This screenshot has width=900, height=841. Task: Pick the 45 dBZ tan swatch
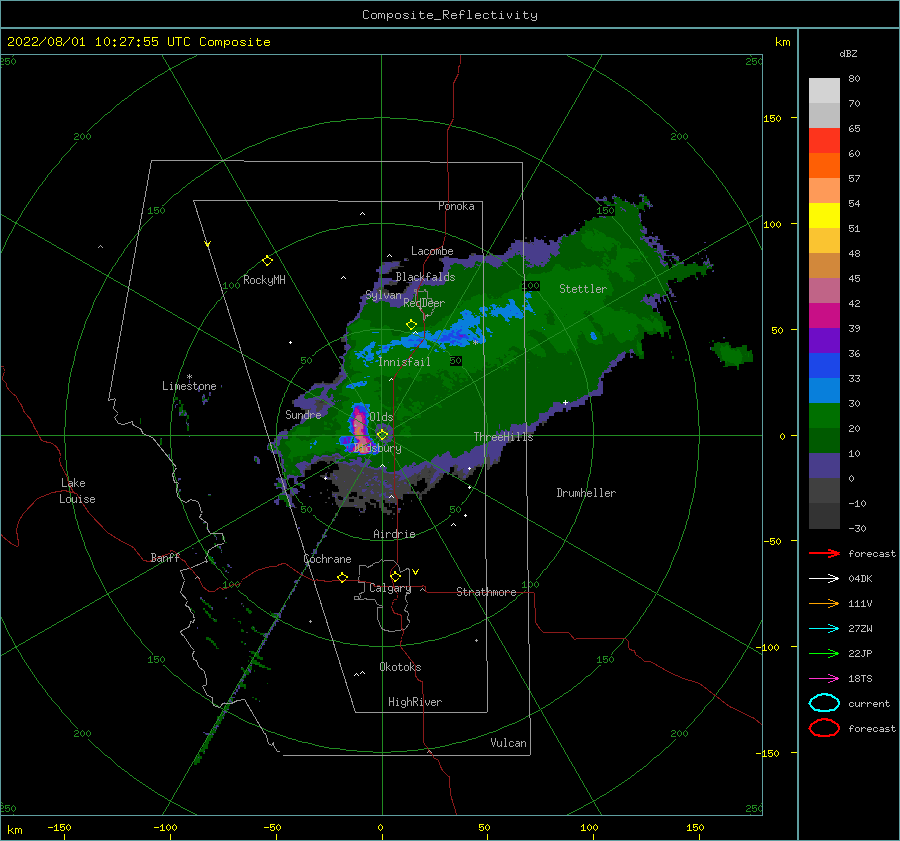click(x=824, y=266)
